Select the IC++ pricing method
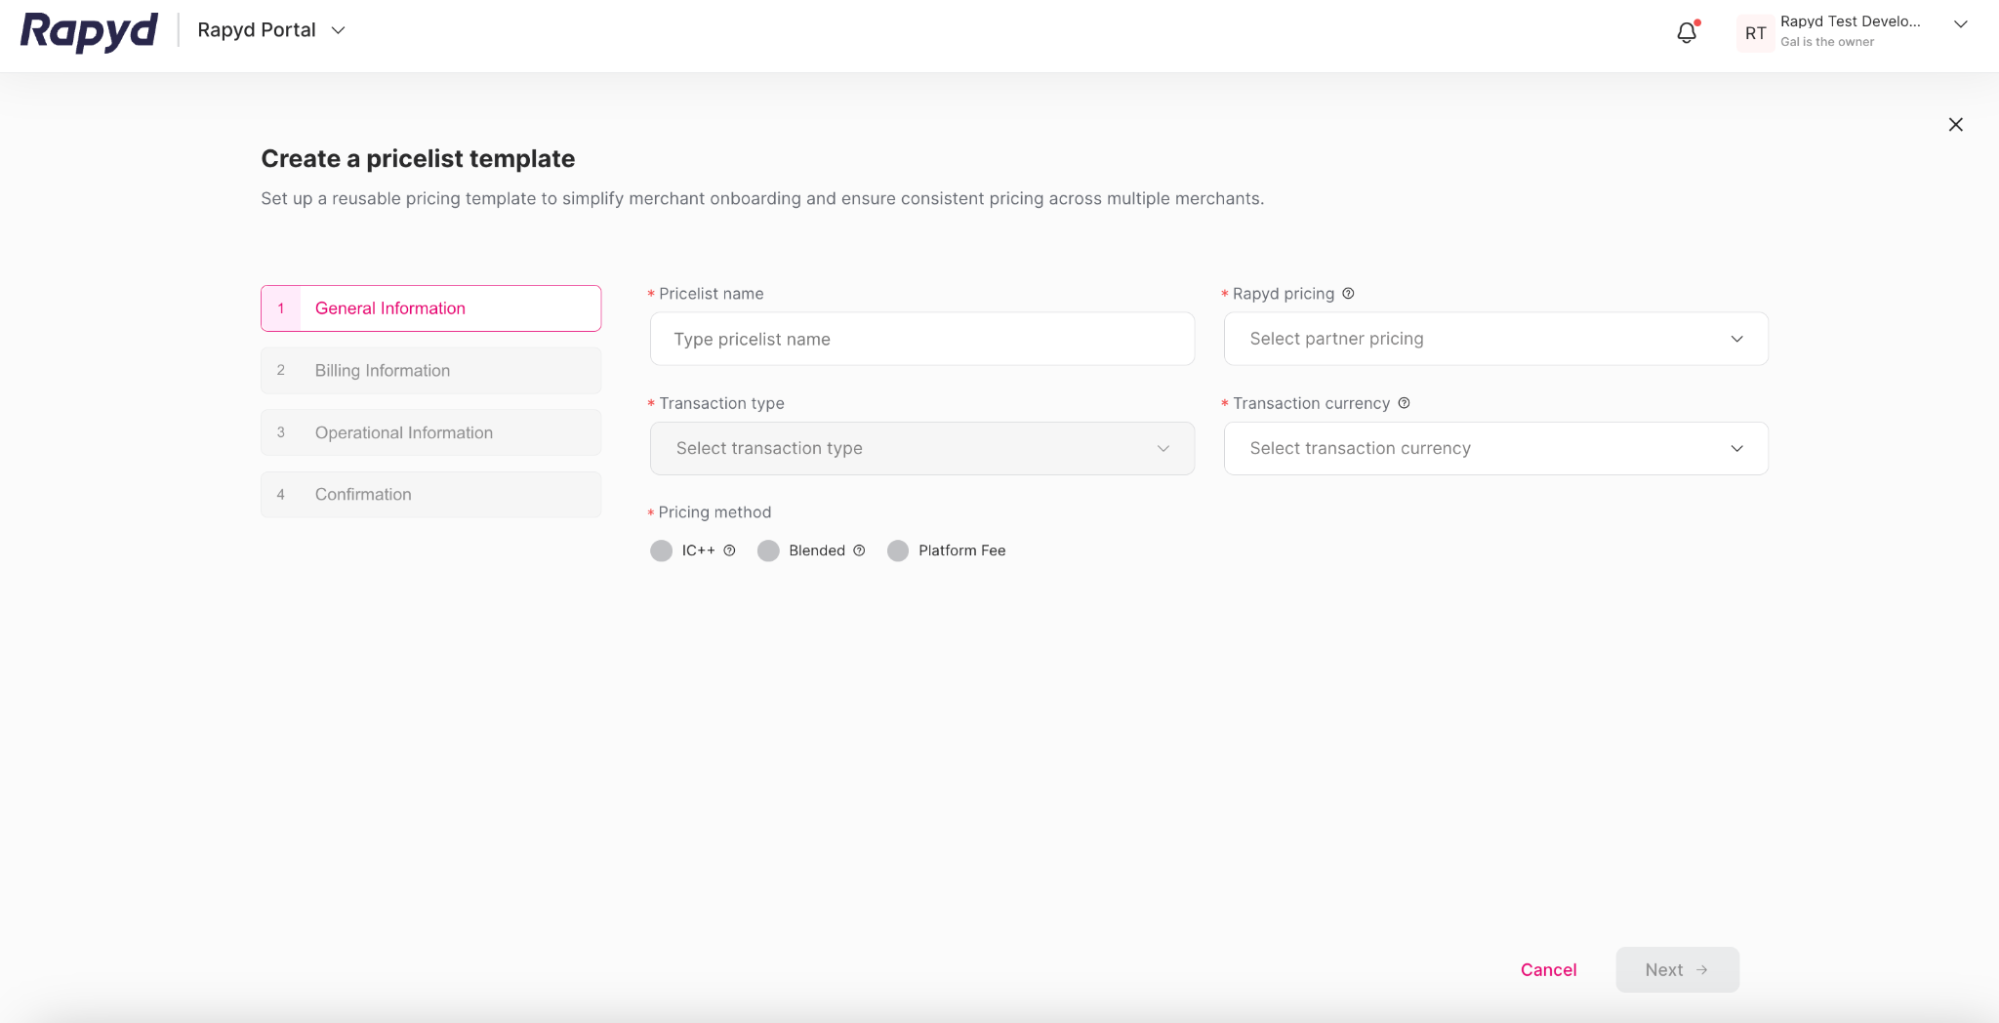Image resolution: width=1999 pixels, height=1023 pixels. pyautogui.click(x=661, y=550)
